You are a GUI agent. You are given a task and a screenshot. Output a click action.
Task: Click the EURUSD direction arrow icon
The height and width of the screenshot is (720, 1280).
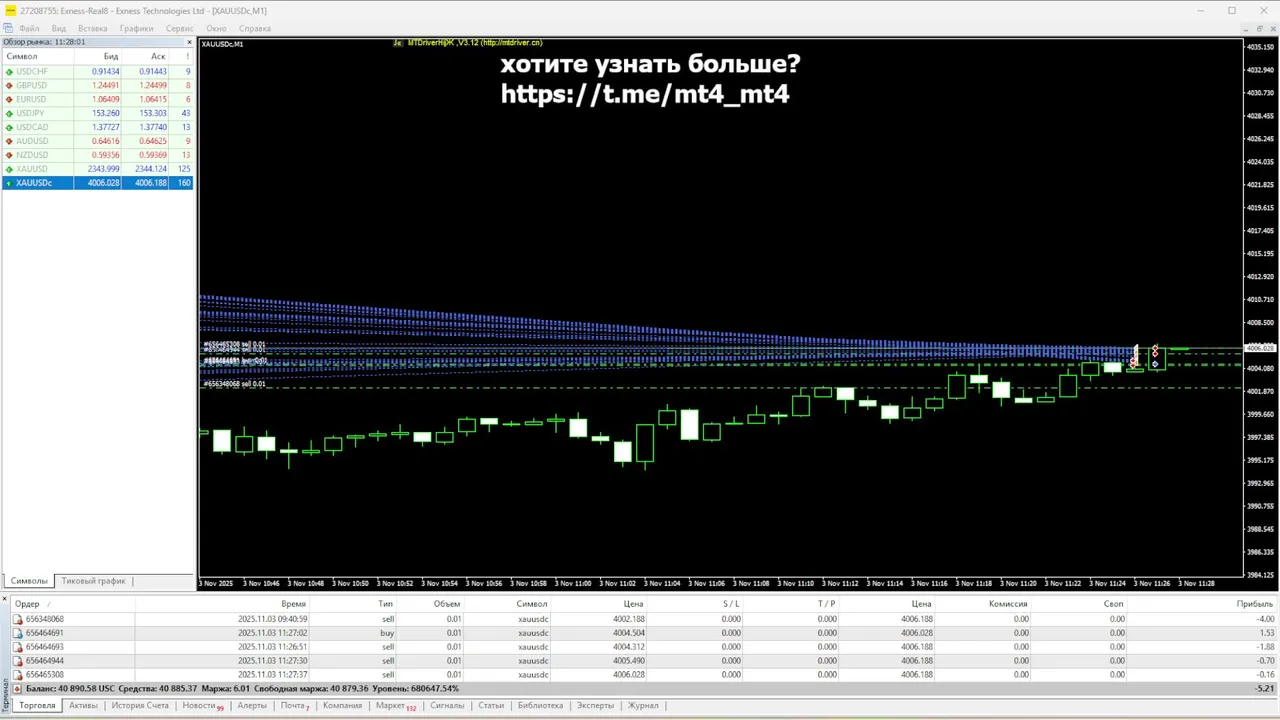10,100
